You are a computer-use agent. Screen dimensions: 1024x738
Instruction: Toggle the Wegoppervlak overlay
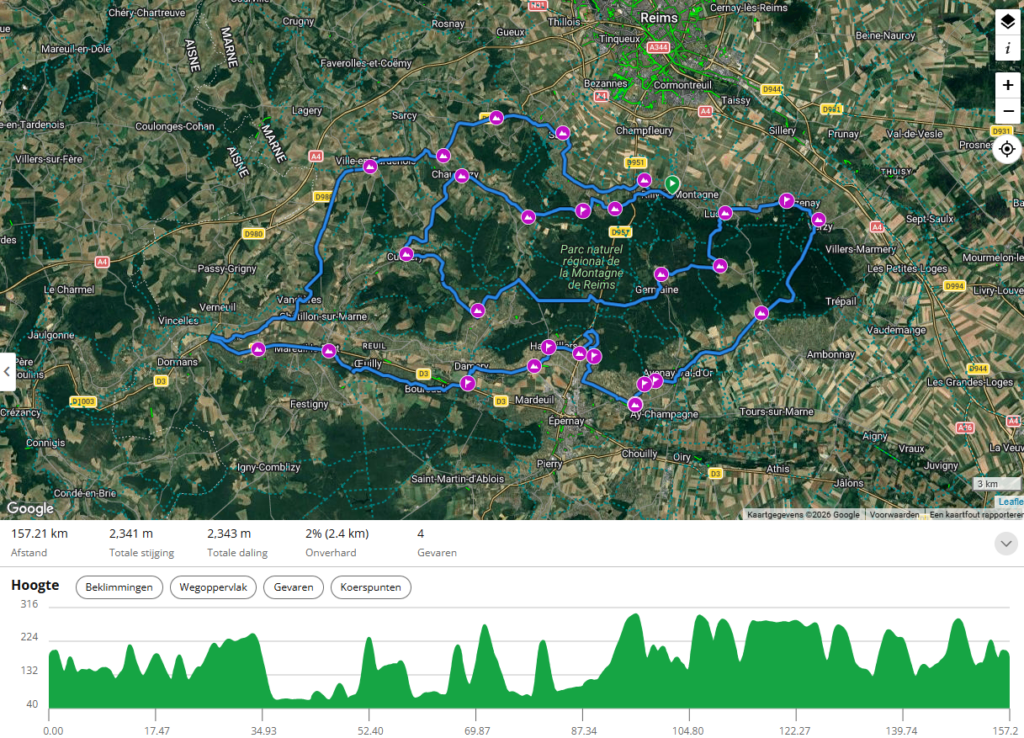point(213,587)
